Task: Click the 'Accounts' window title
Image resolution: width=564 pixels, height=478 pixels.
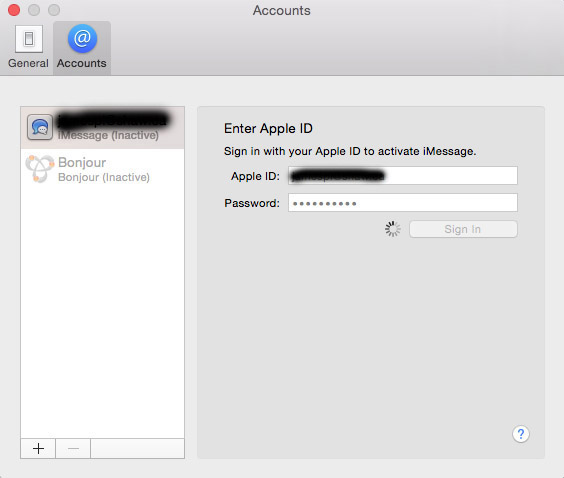Action: (282, 10)
